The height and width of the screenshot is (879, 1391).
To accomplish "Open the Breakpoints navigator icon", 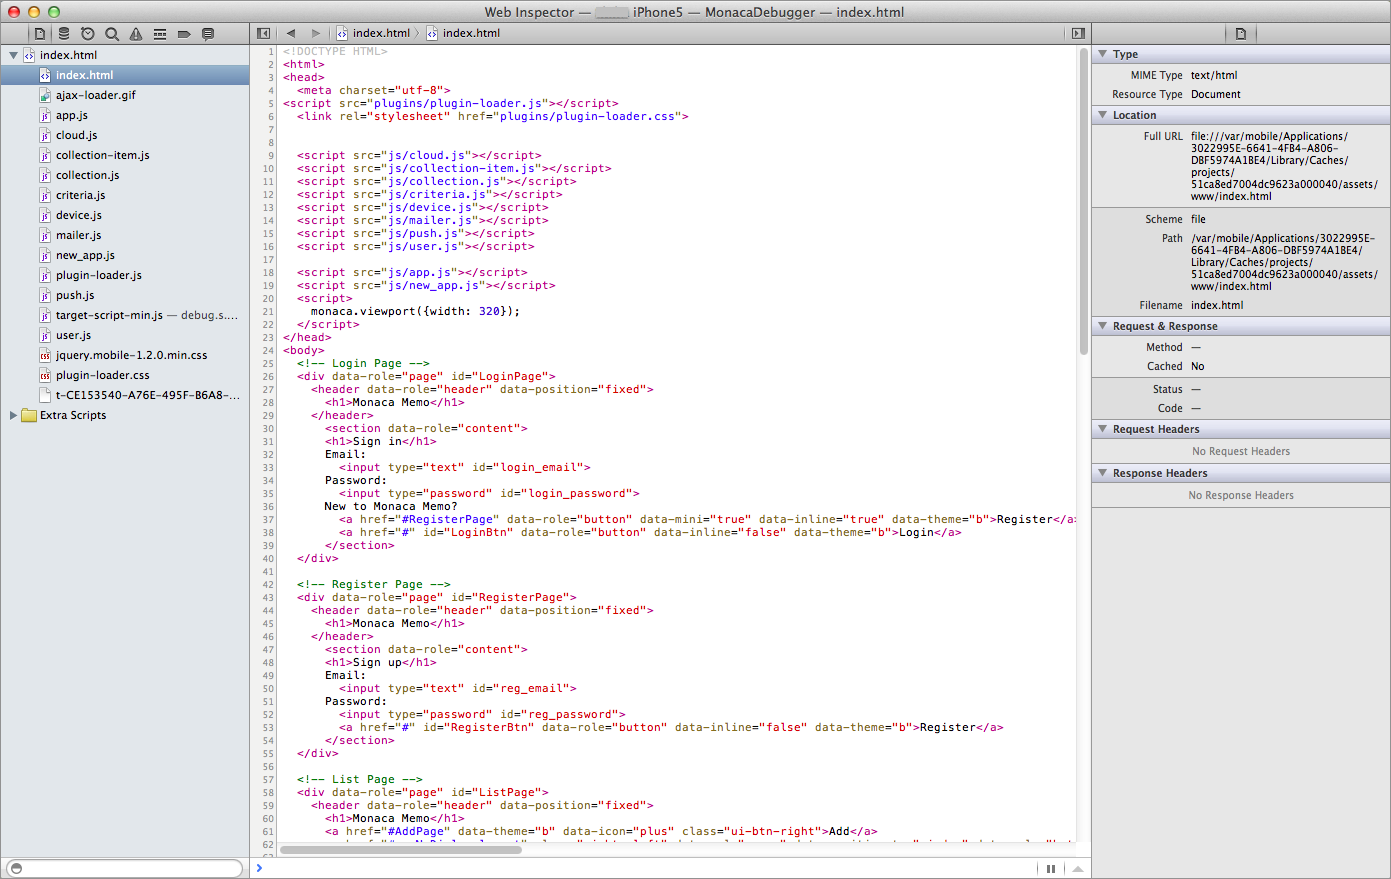I will (184, 33).
